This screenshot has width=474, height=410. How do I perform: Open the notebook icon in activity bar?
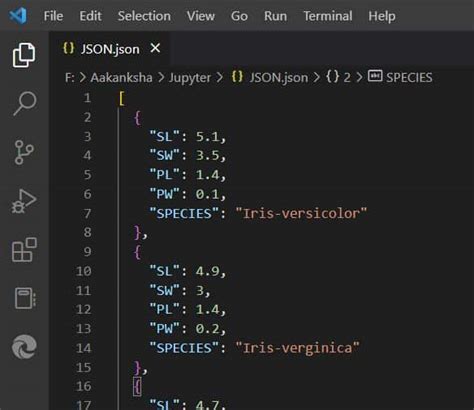point(25,298)
